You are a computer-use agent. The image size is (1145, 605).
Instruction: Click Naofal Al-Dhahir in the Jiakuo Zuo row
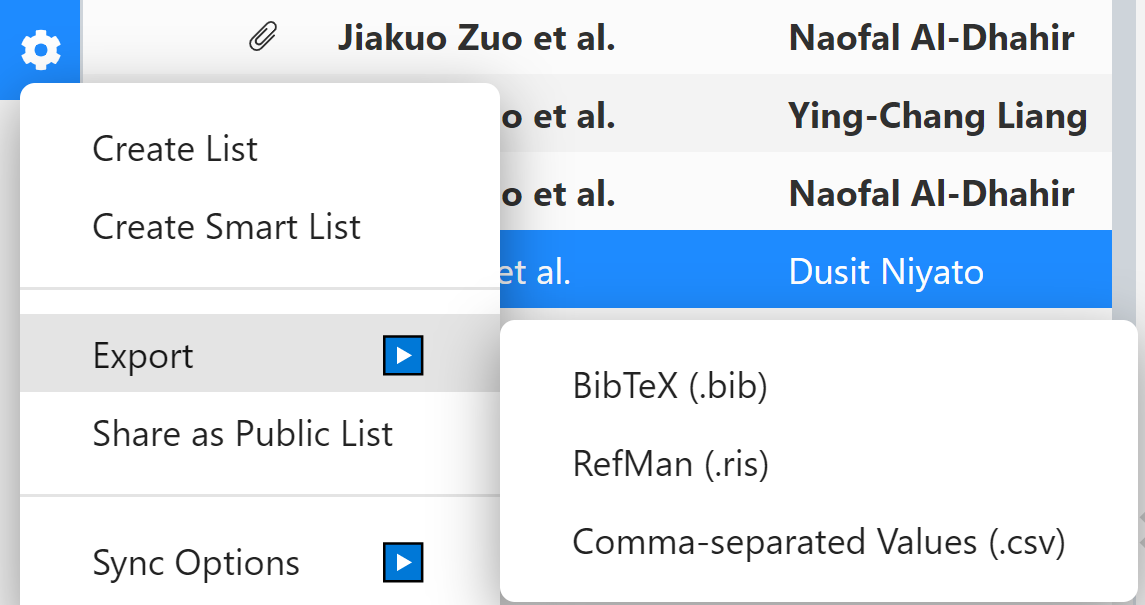(x=931, y=39)
